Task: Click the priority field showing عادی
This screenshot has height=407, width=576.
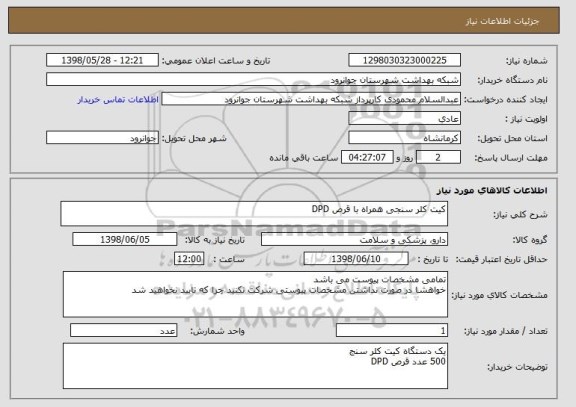Action: tap(404, 119)
